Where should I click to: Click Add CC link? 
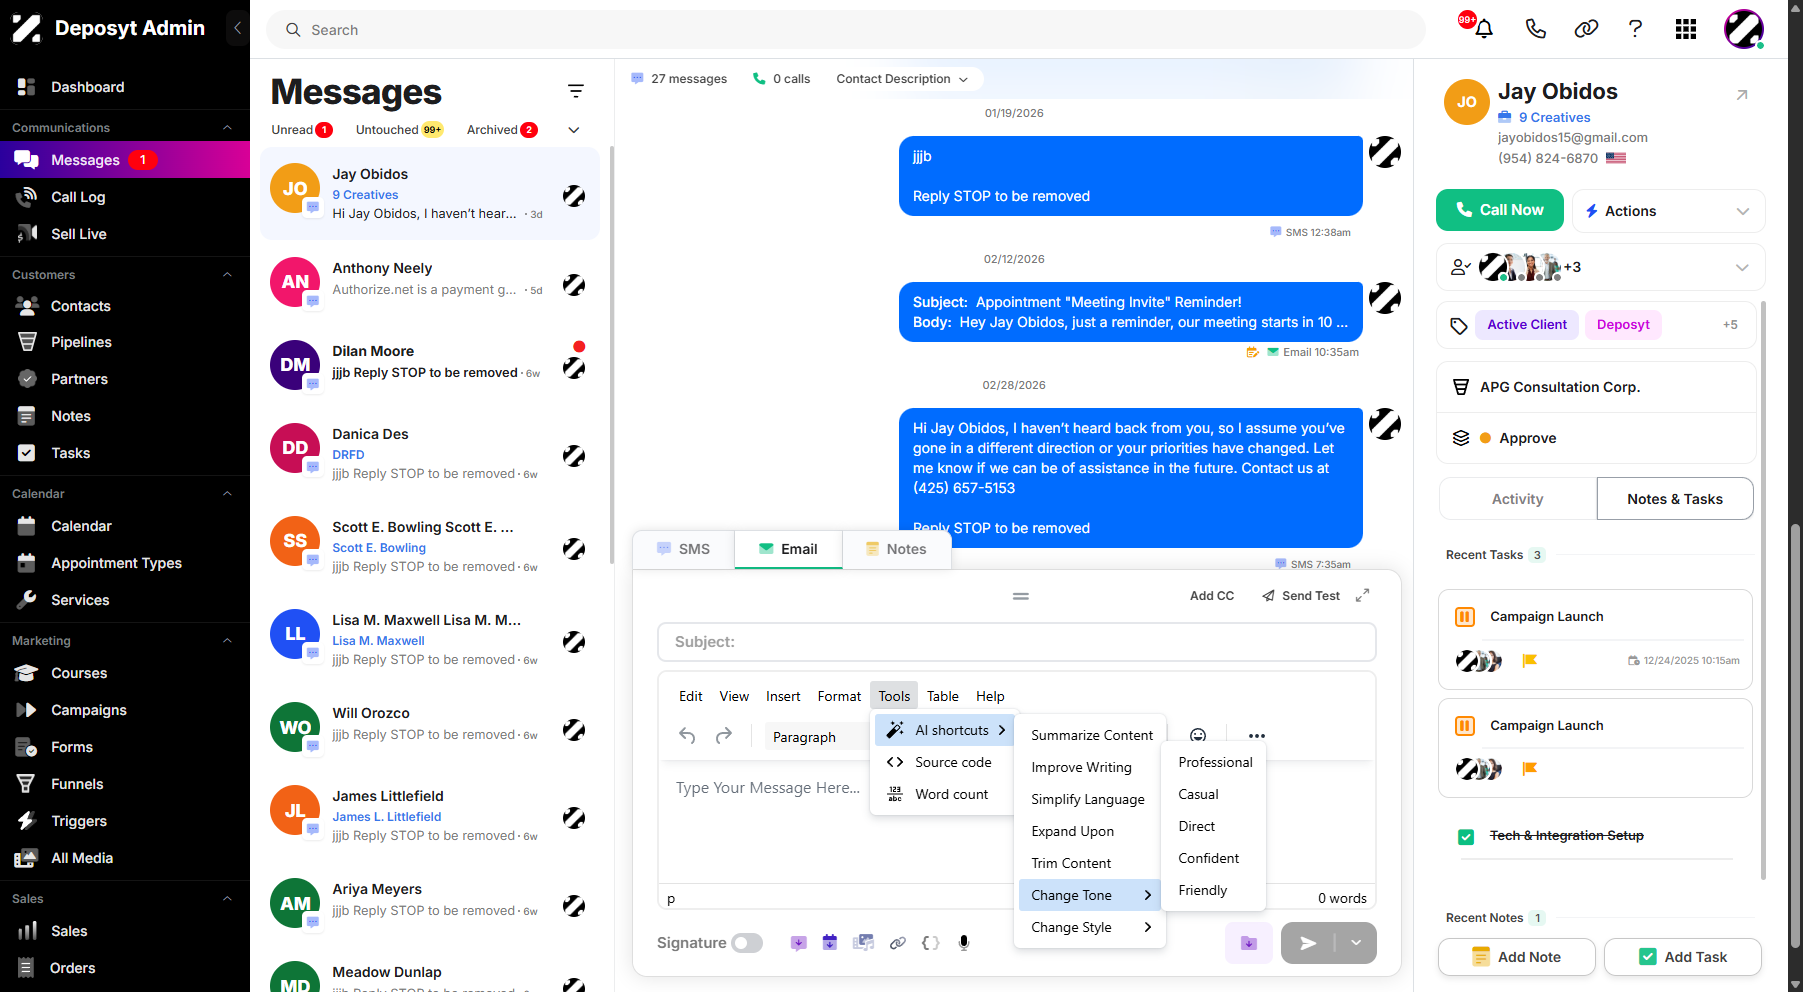[1212, 595]
